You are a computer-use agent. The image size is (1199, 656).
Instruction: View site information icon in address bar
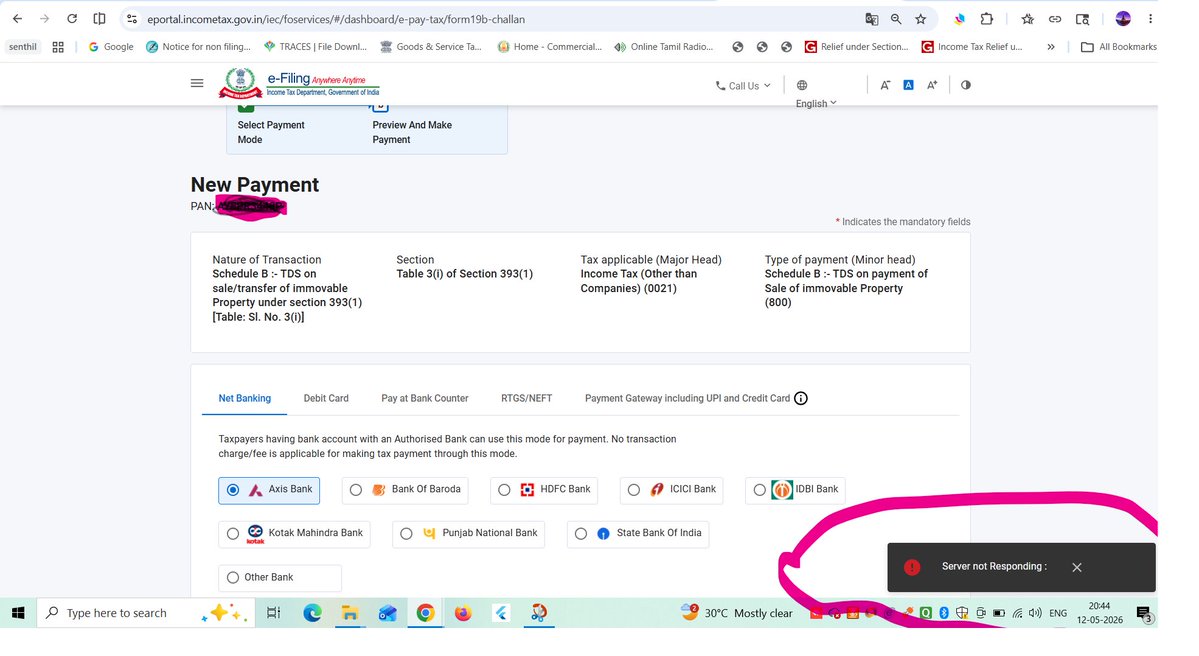tap(132, 19)
